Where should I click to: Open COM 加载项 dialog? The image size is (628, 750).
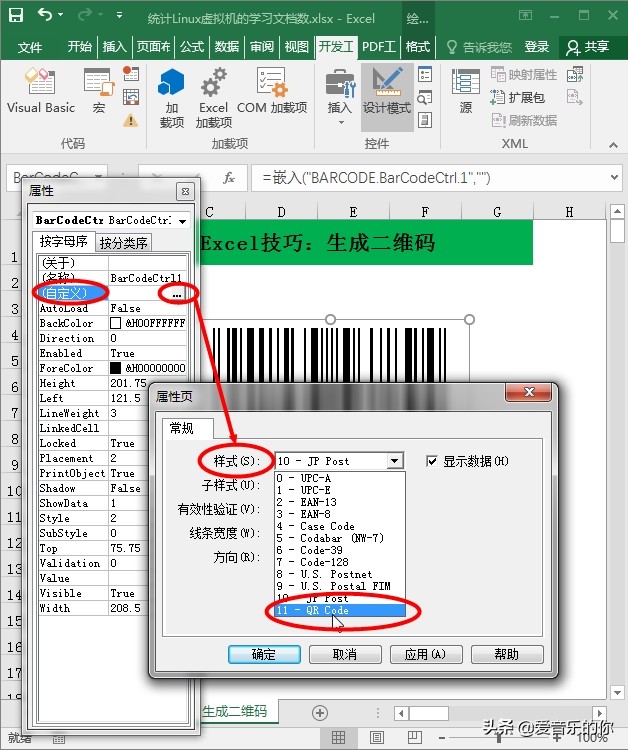pos(272,91)
